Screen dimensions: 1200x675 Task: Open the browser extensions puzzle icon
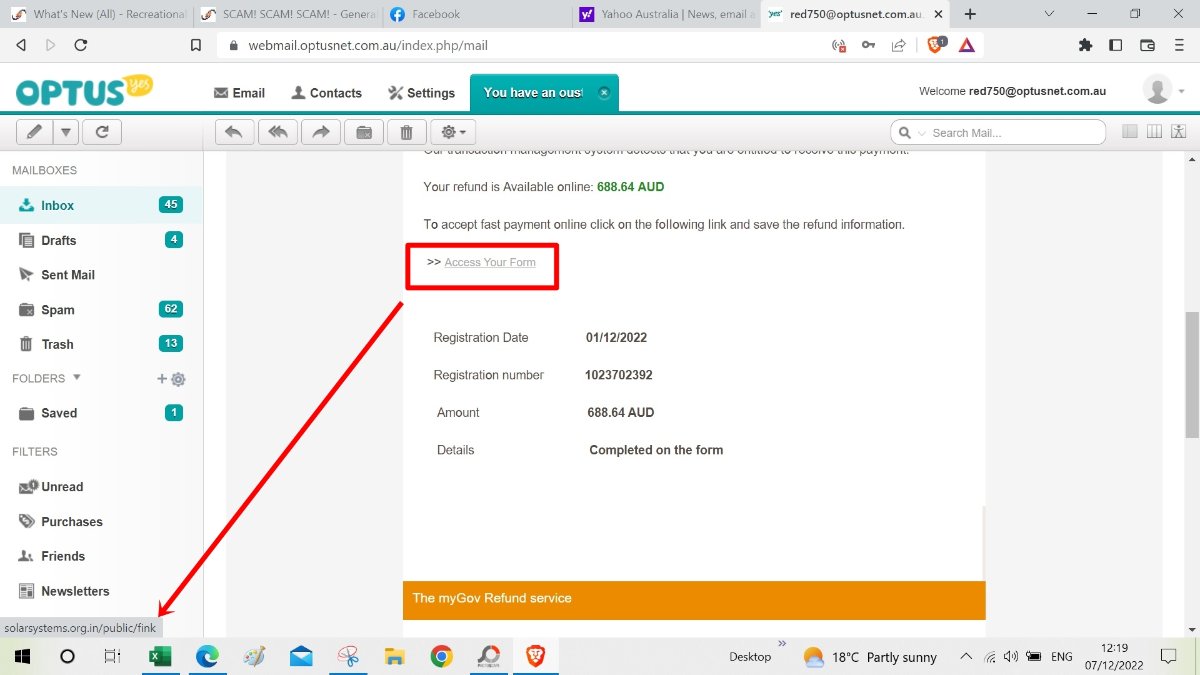click(x=1086, y=45)
